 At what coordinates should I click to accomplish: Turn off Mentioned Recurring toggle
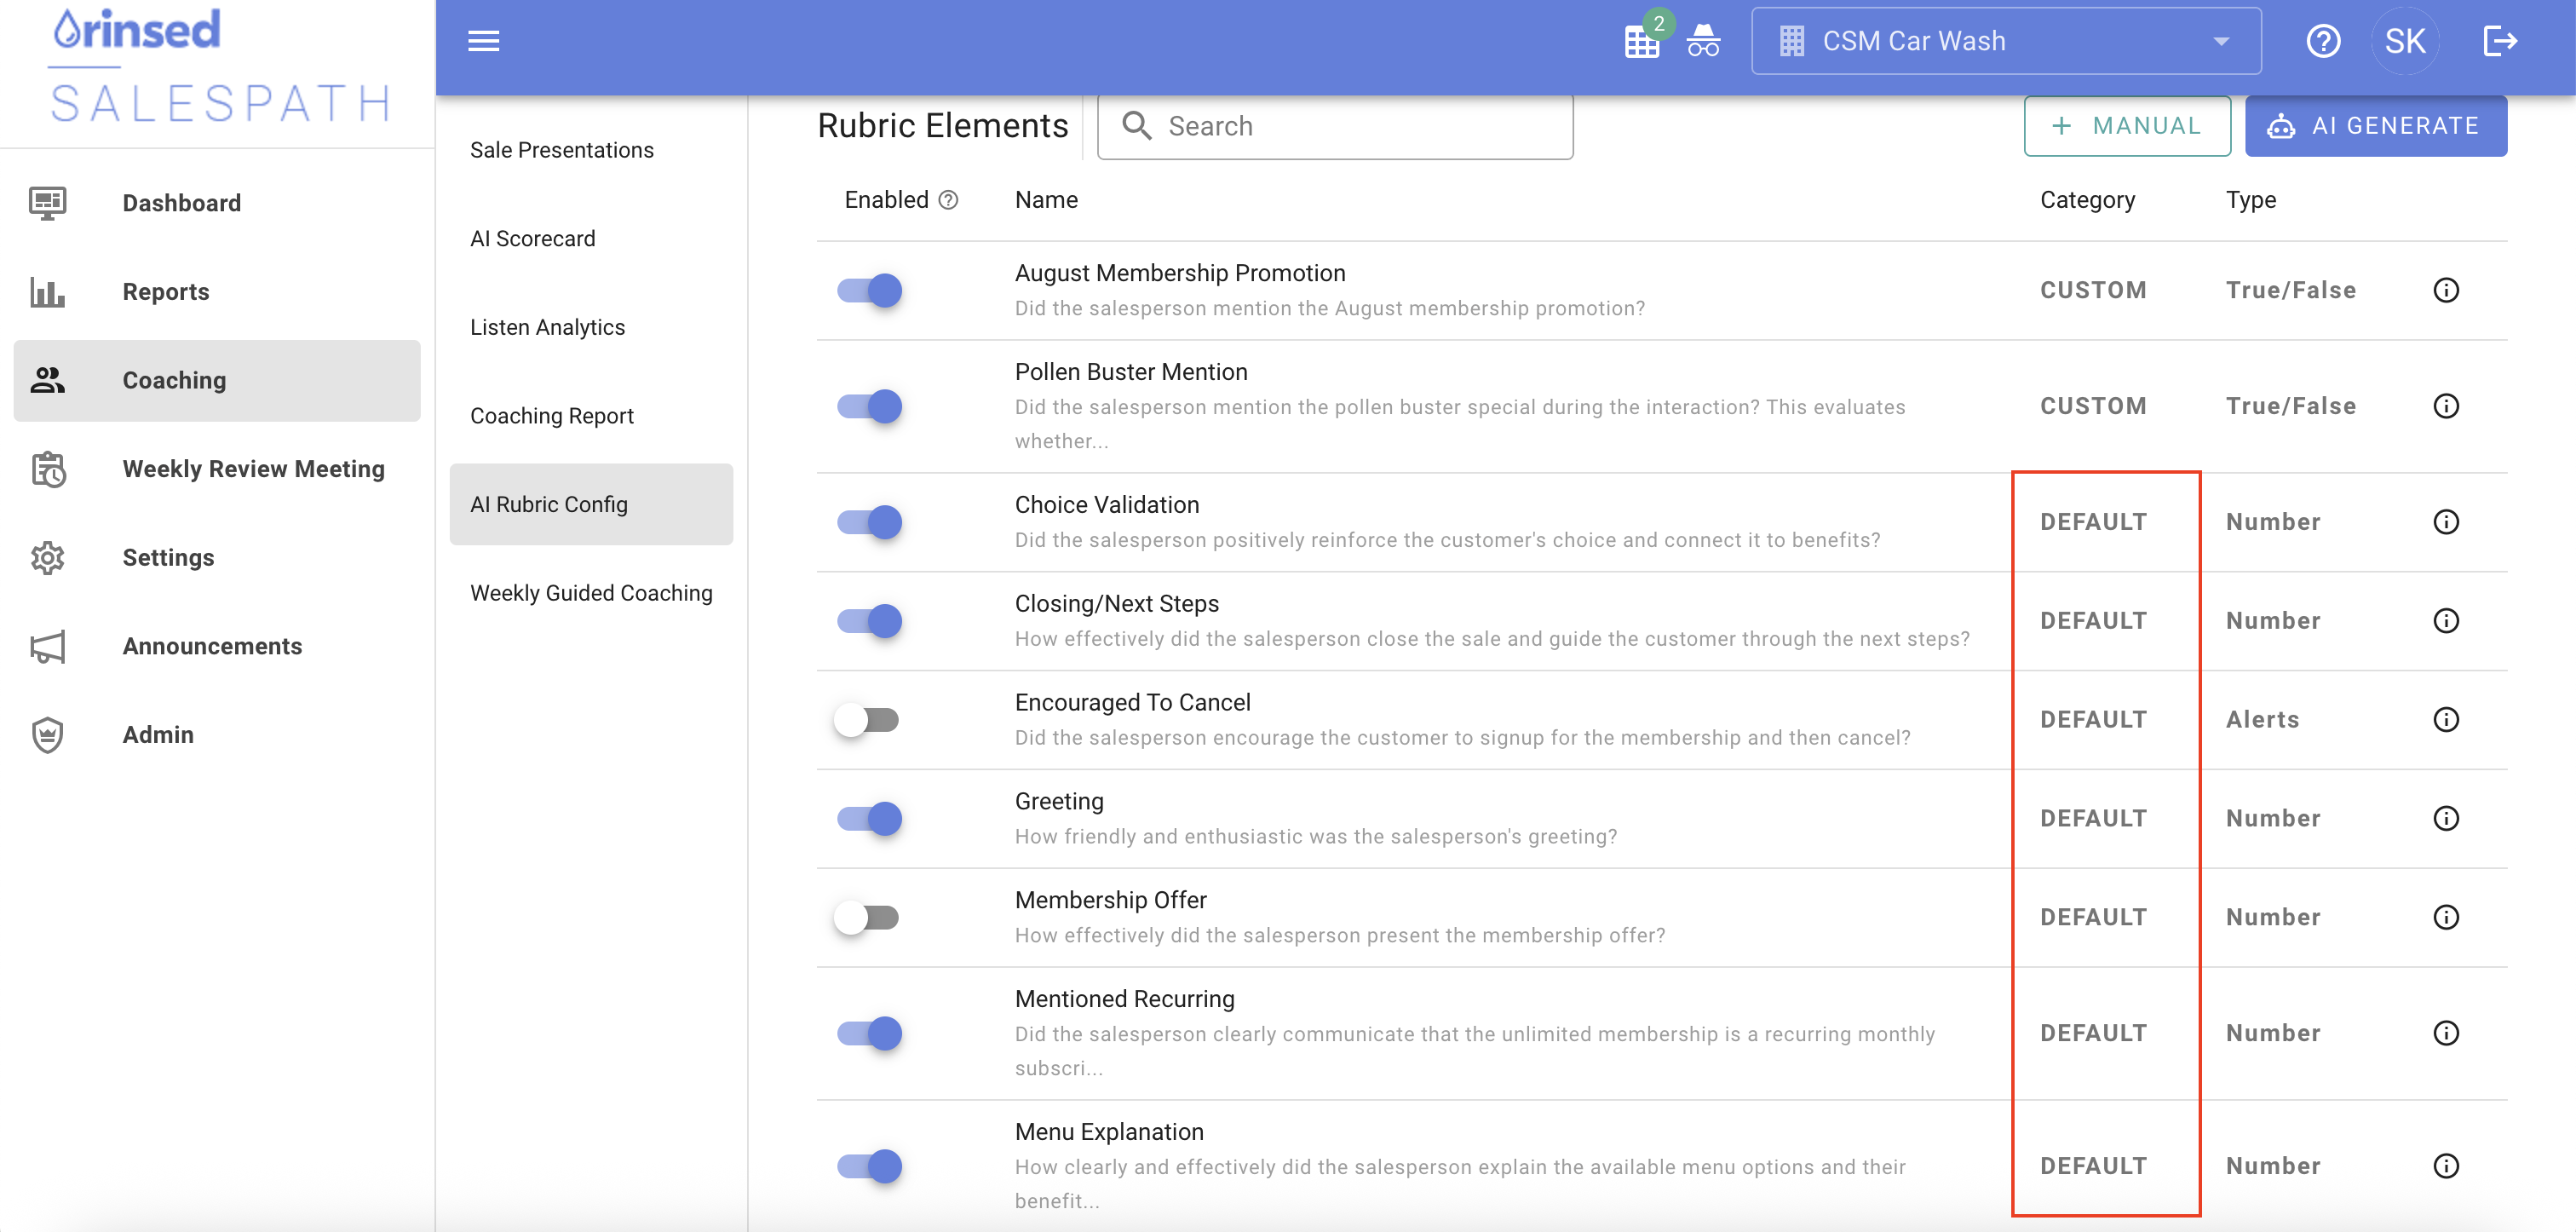pos(869,1033)
